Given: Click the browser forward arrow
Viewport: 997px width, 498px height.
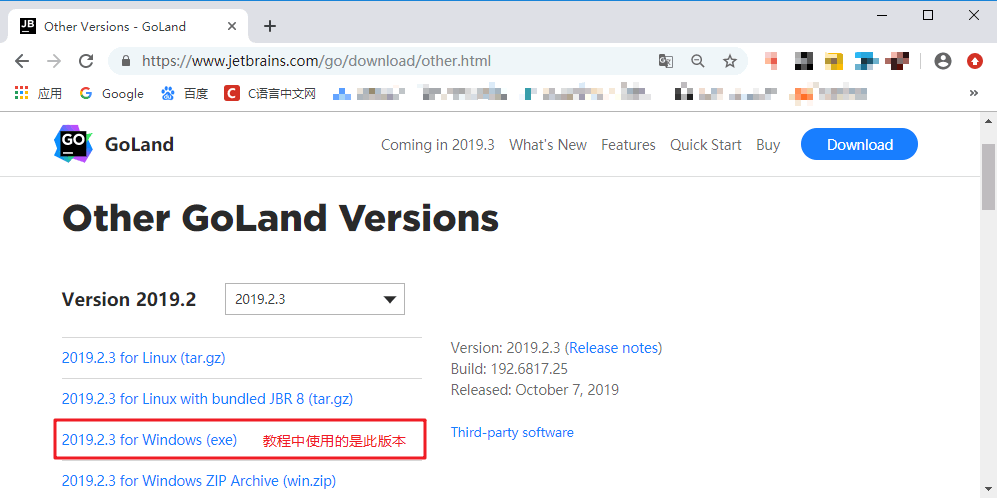Looking at the screenshot, I should point(54,61).
